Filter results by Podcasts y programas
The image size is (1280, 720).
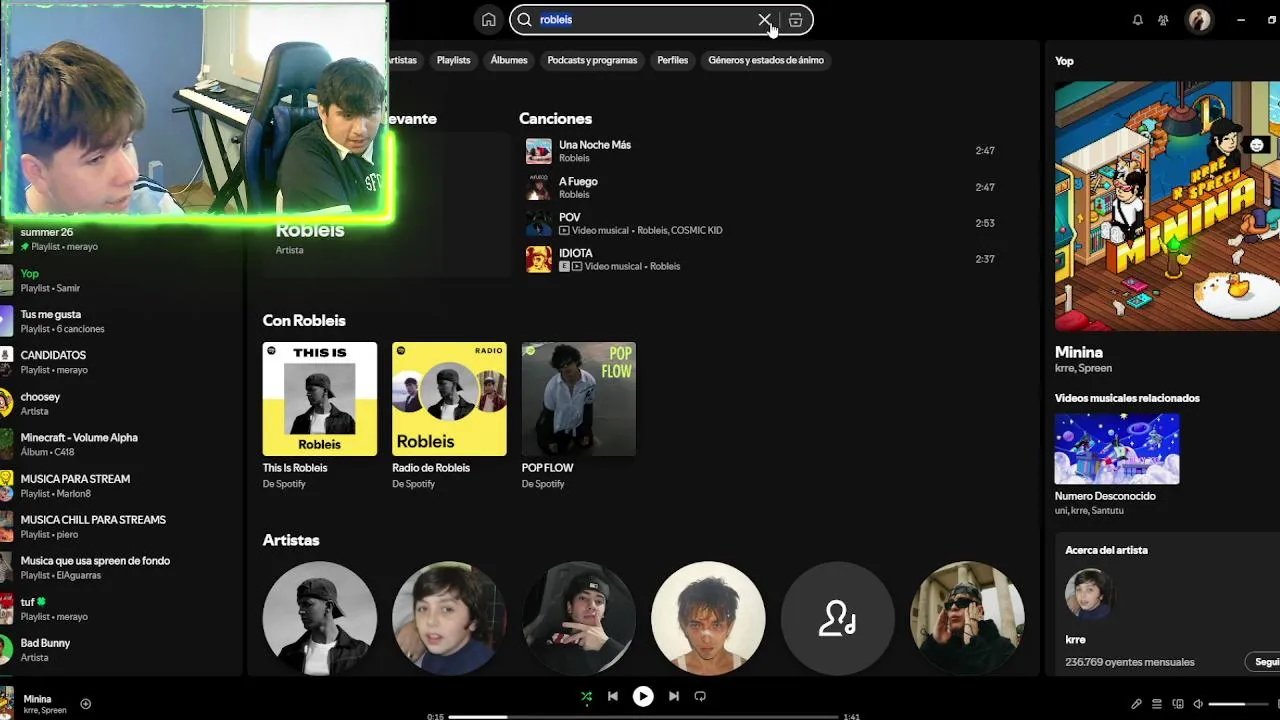[592, 60]
